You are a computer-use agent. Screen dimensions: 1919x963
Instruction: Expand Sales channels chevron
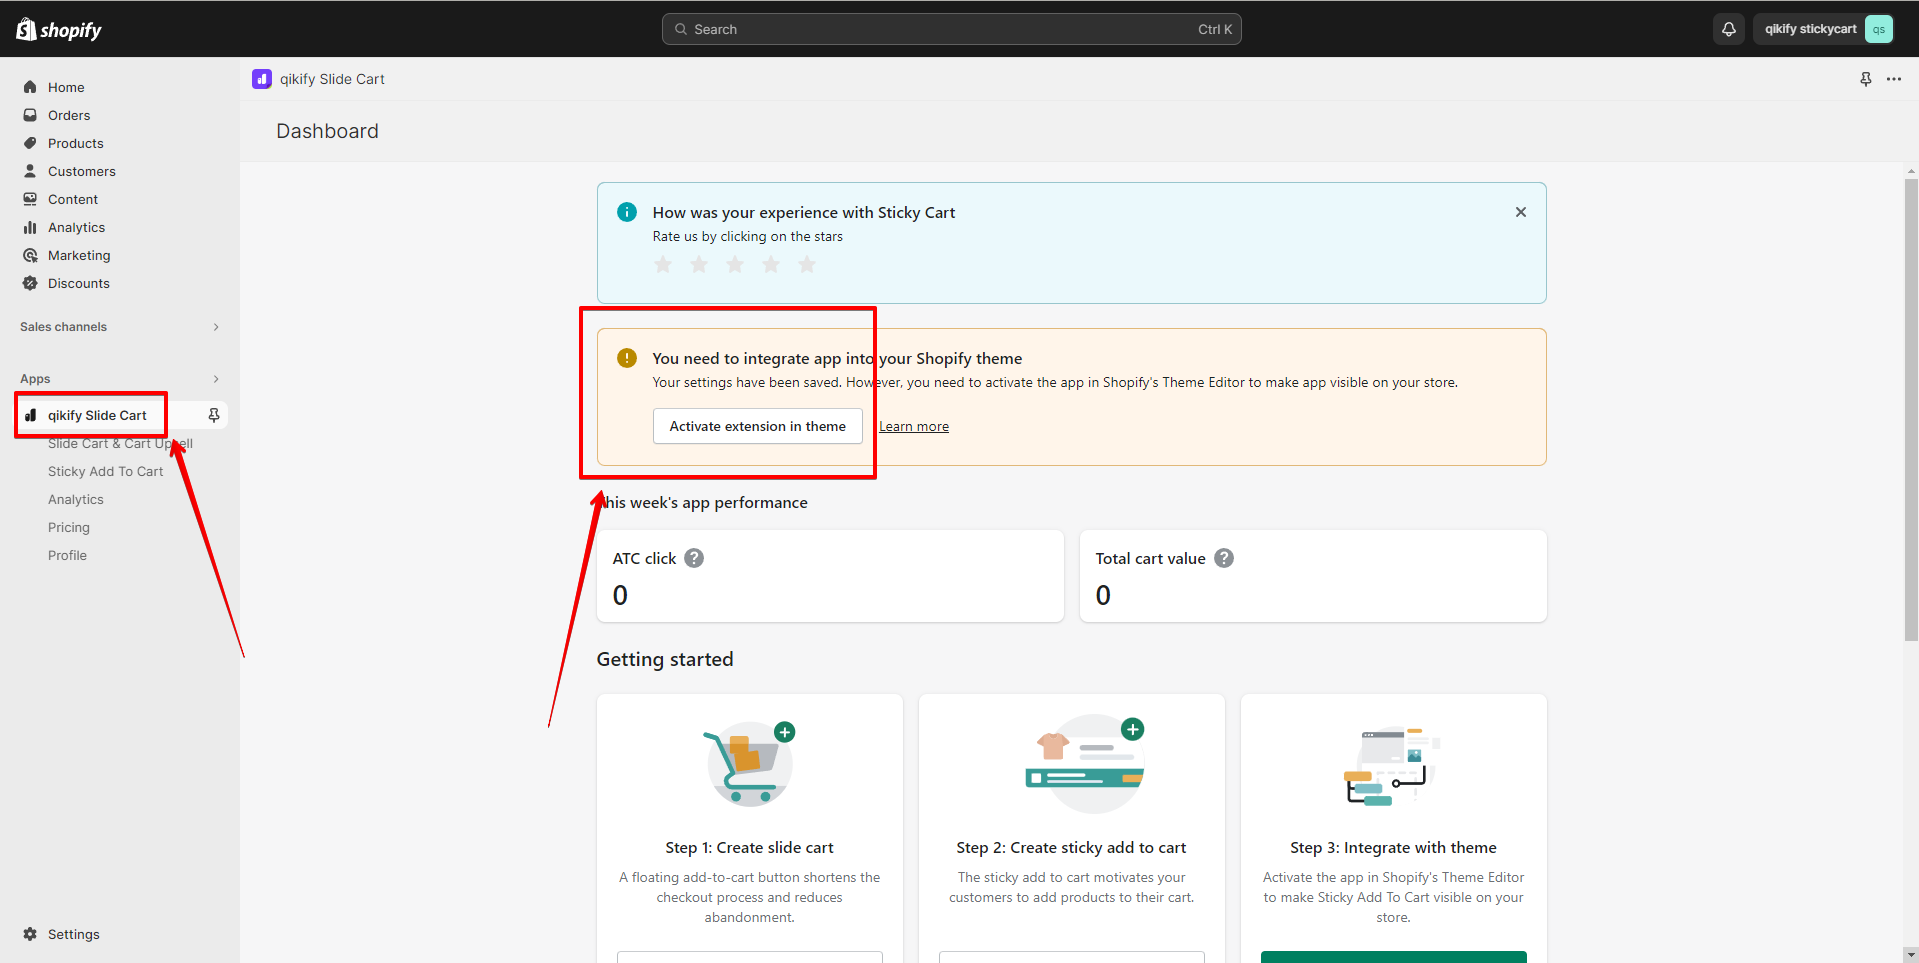216,327
